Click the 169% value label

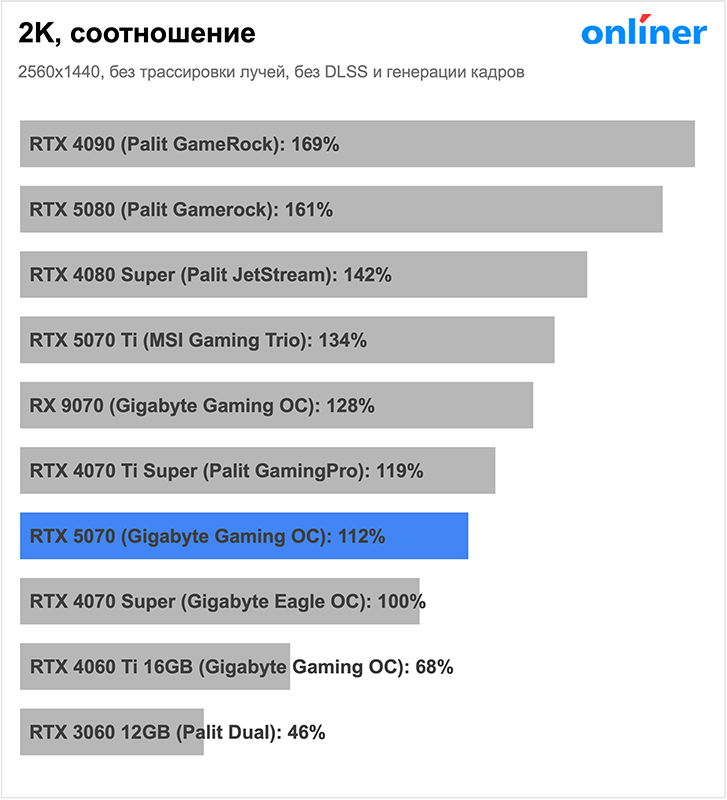pyautogui.click(x=315, y=144)
